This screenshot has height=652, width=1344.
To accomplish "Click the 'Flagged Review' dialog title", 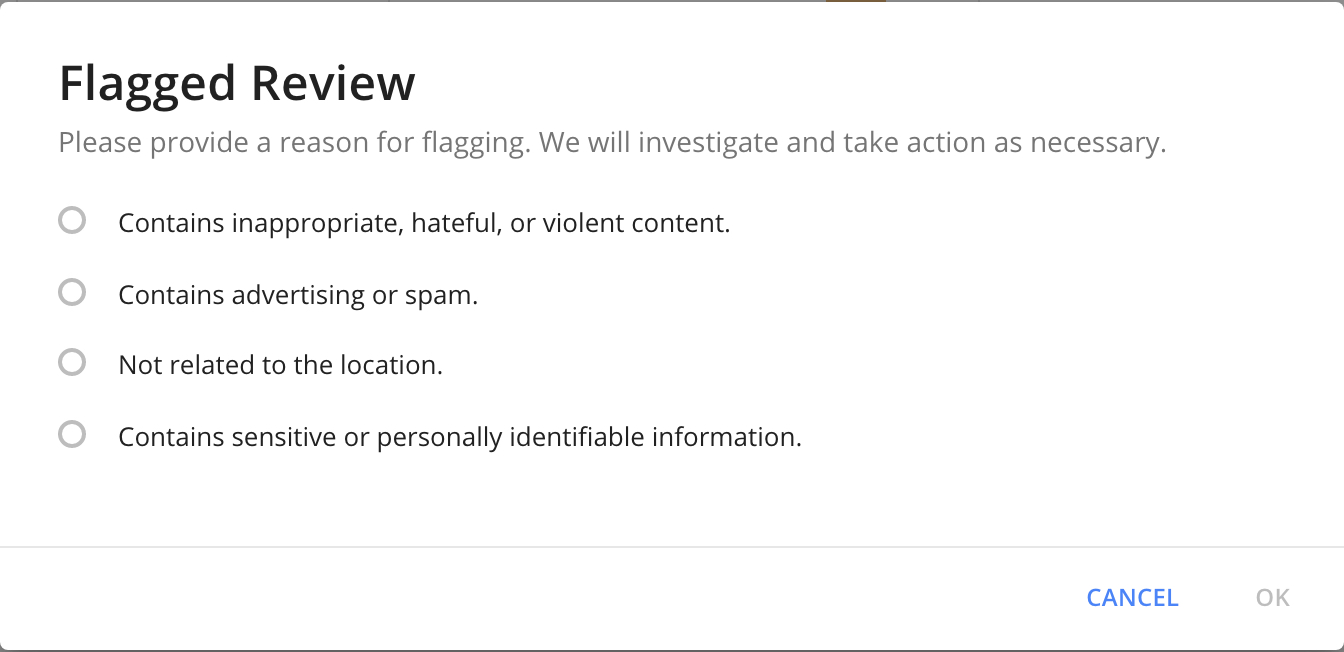I will 237,84.
